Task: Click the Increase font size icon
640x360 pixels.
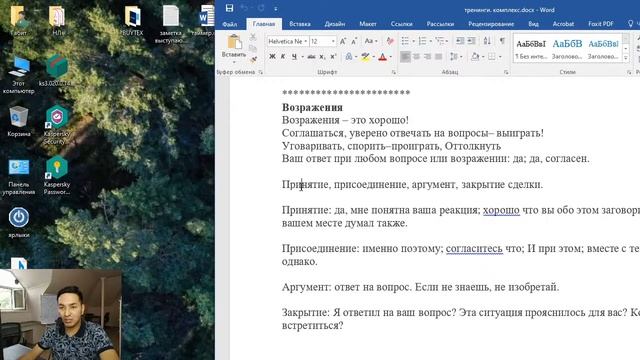Action: [x=343, y=41]
